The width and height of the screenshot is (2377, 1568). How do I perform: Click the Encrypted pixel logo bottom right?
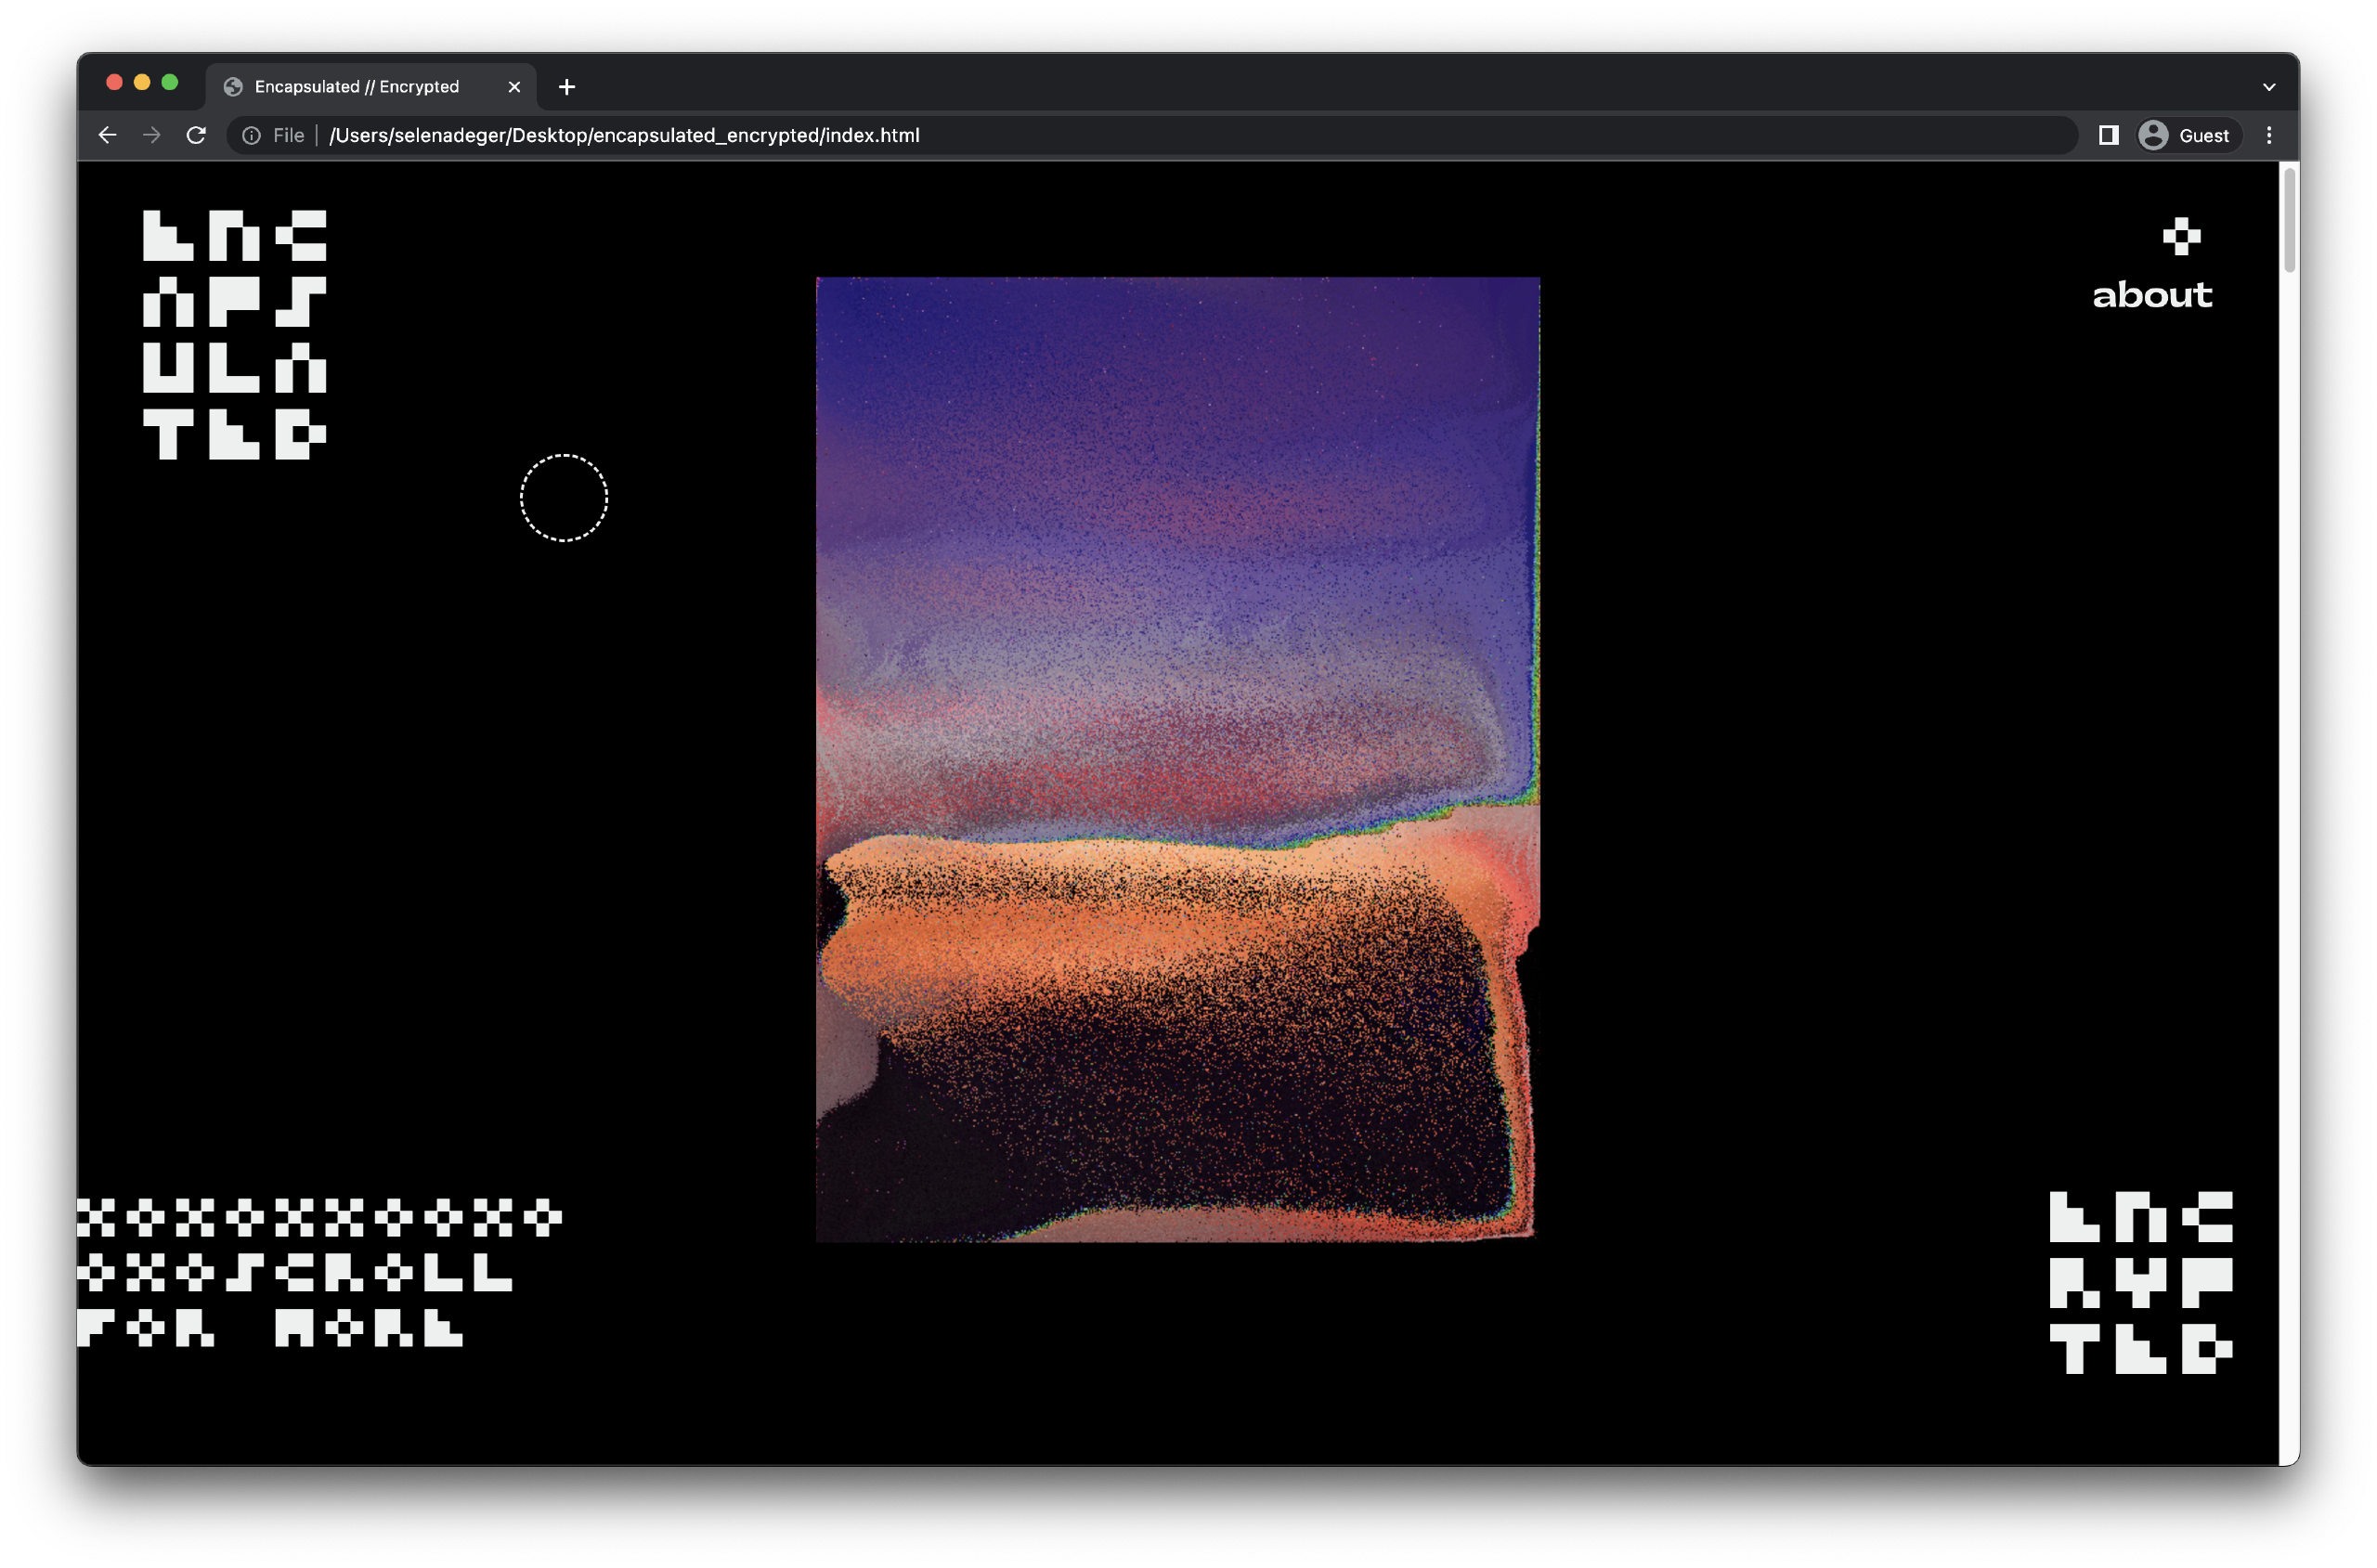click(x=2141, y=1282)
